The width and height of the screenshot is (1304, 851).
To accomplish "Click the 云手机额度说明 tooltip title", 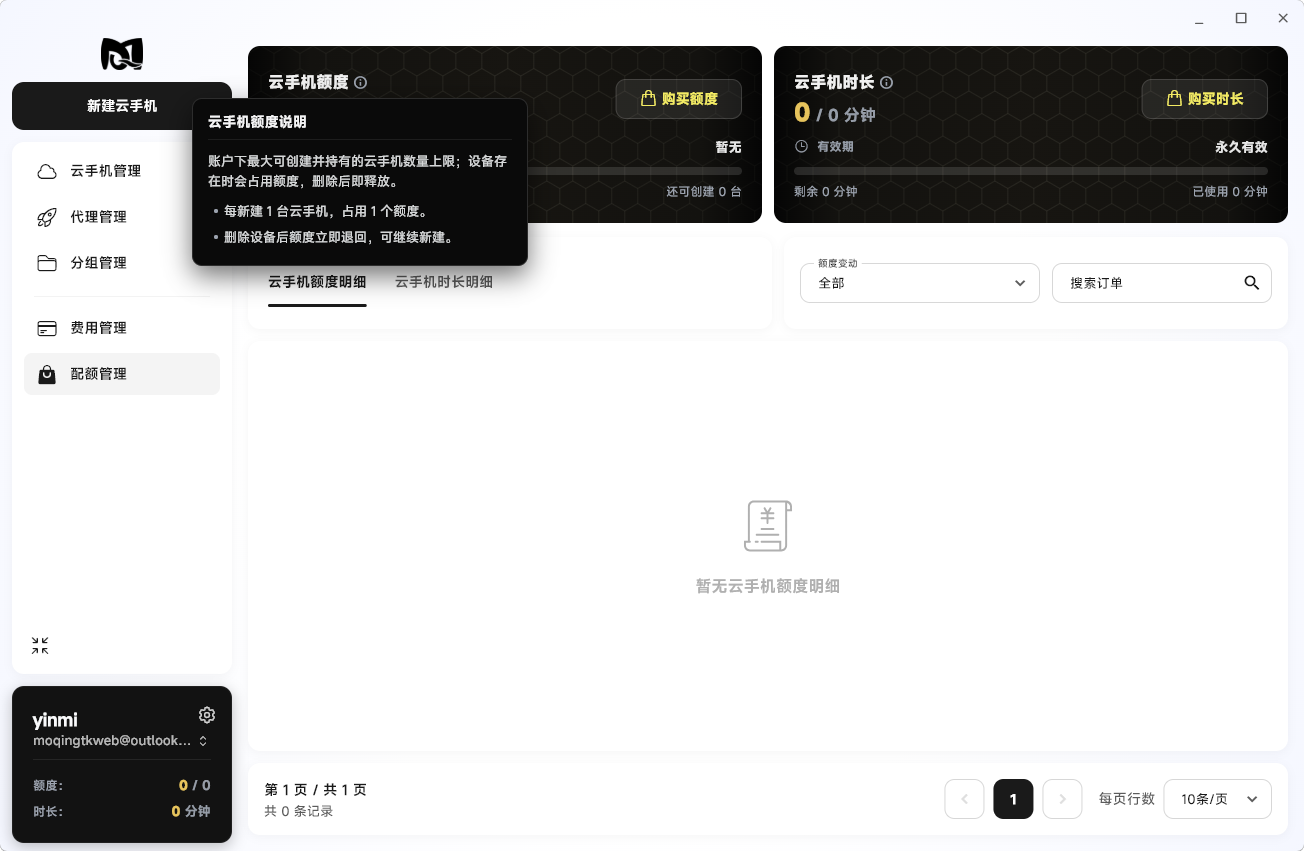I will click(x=257, y=122).
